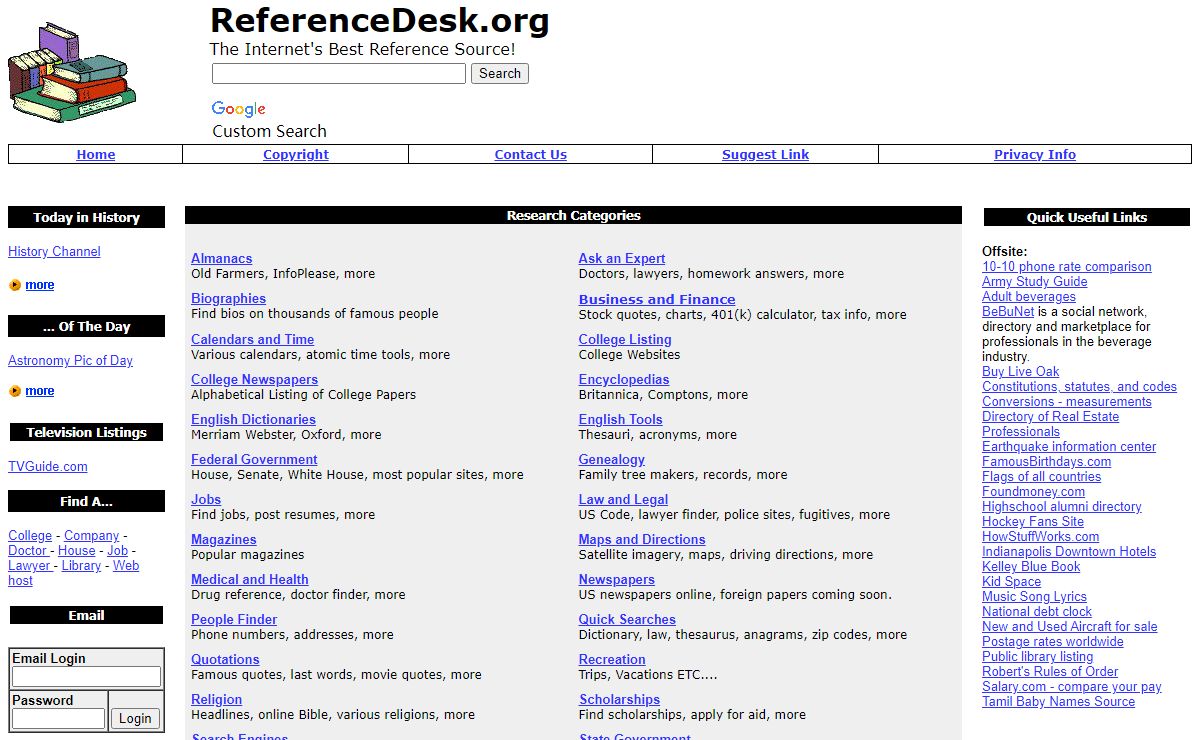The image size is (1200, 740).
Task: Open the Almanacs category
Action: pos(222,258)
